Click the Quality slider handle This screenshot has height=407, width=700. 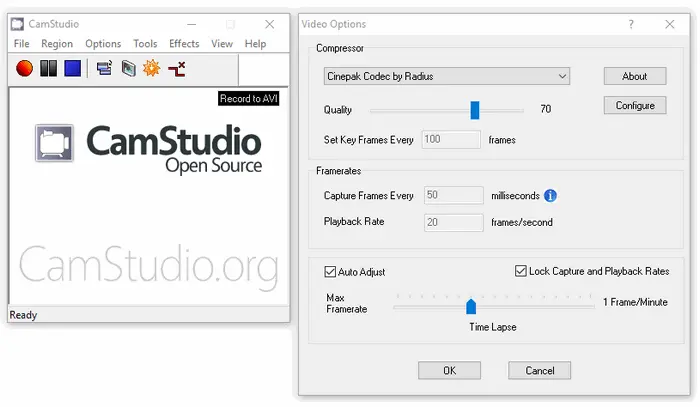475,109
